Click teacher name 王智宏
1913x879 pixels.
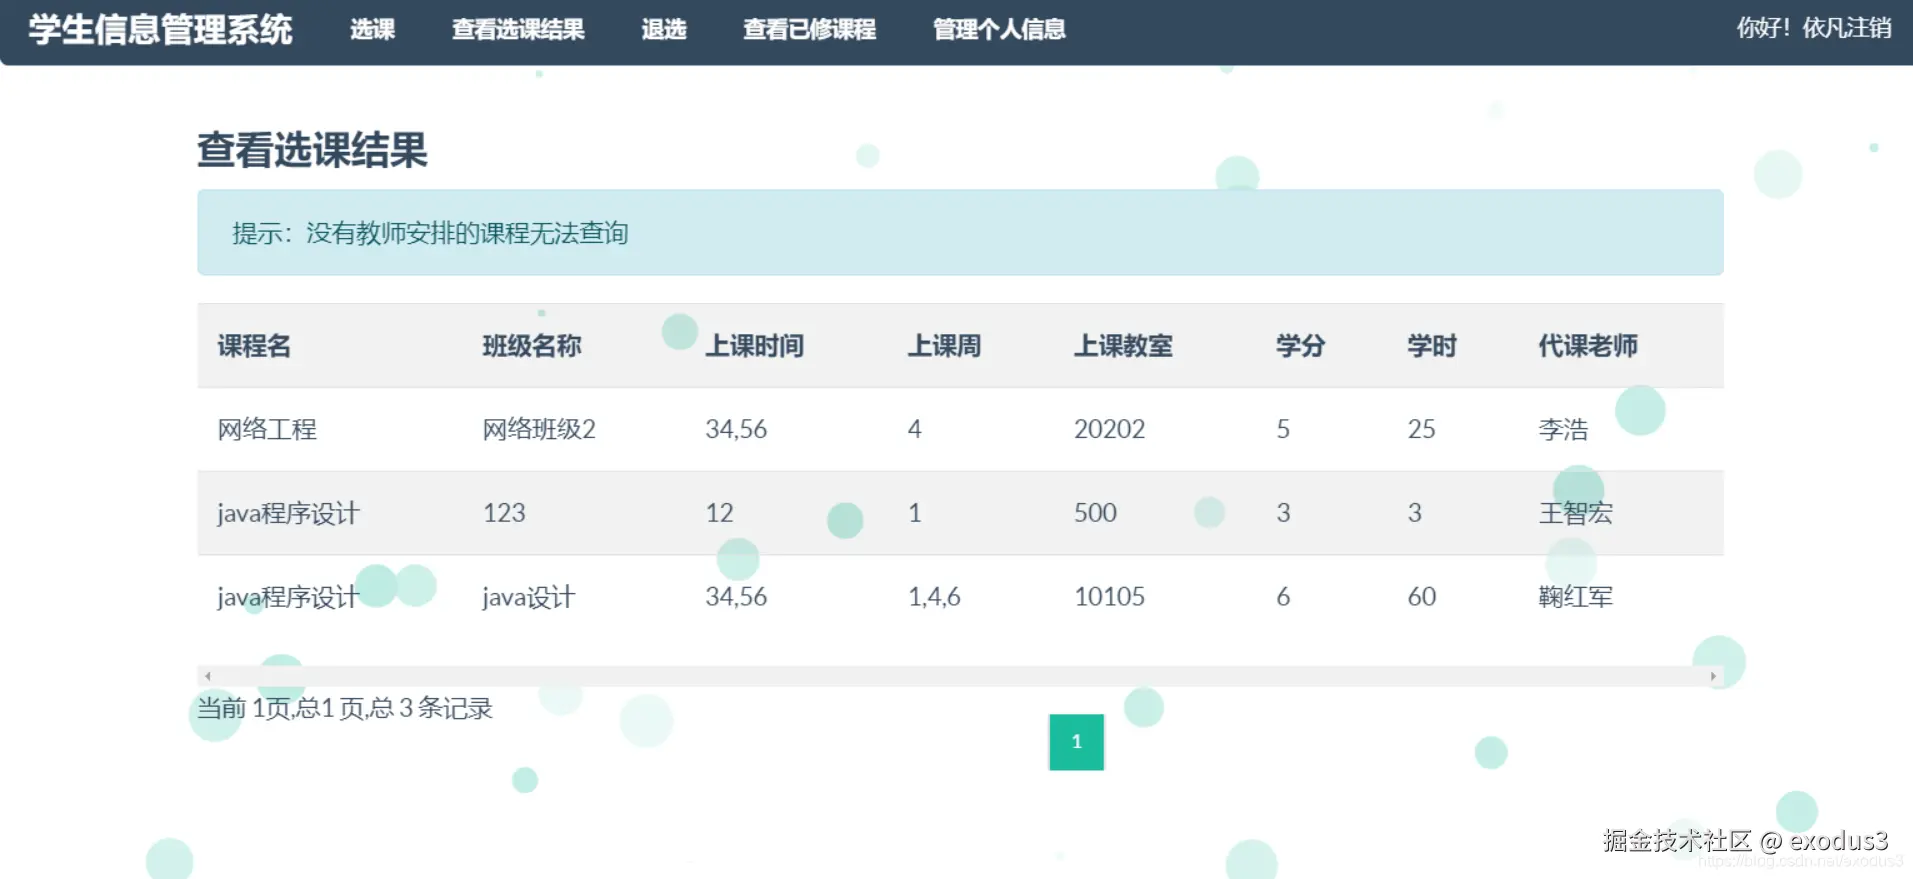(x=1575, y=513)
